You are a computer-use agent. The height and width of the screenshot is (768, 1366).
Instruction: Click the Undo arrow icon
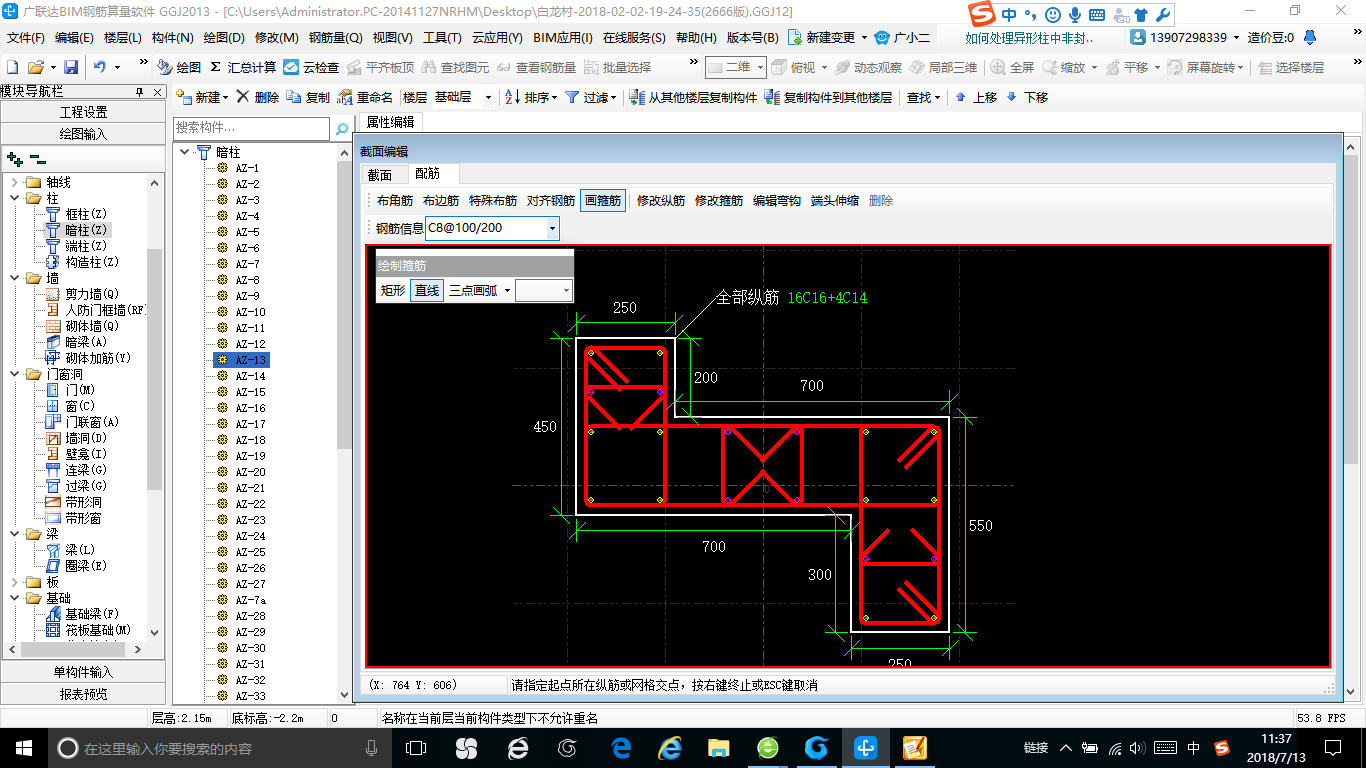coord(100,67)
